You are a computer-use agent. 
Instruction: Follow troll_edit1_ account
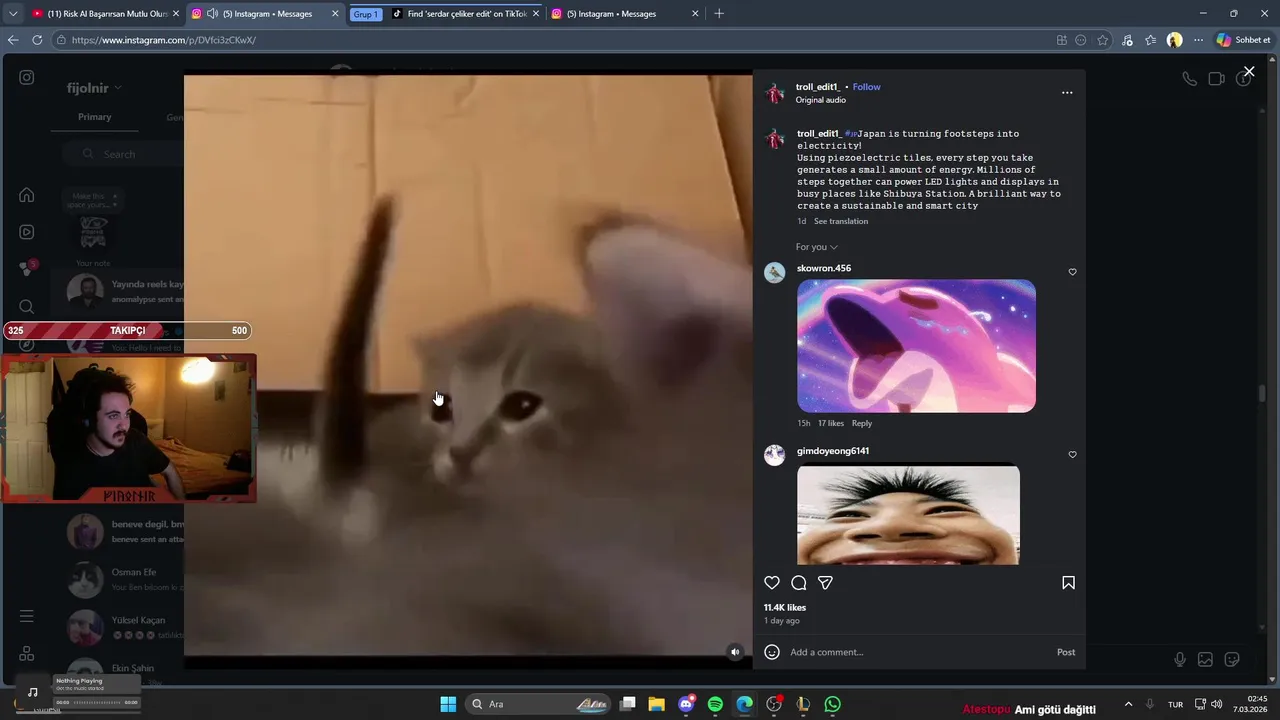tap(866, 87)
